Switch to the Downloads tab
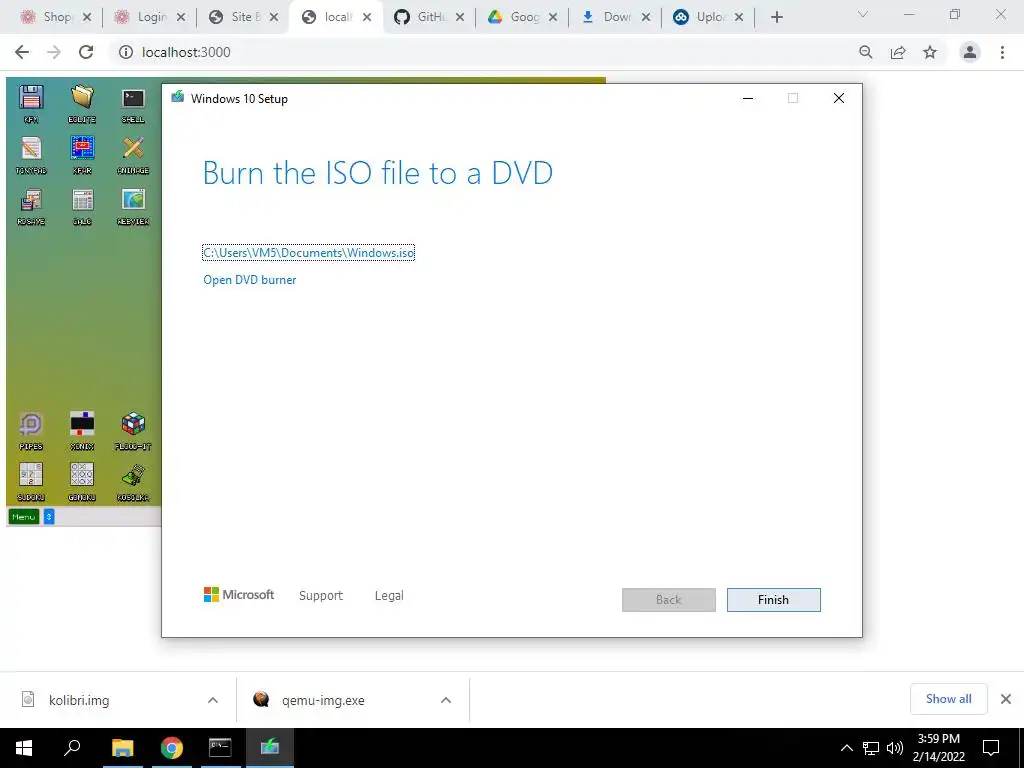This screenshot has height=768, width=1024. tap(615, 17)
